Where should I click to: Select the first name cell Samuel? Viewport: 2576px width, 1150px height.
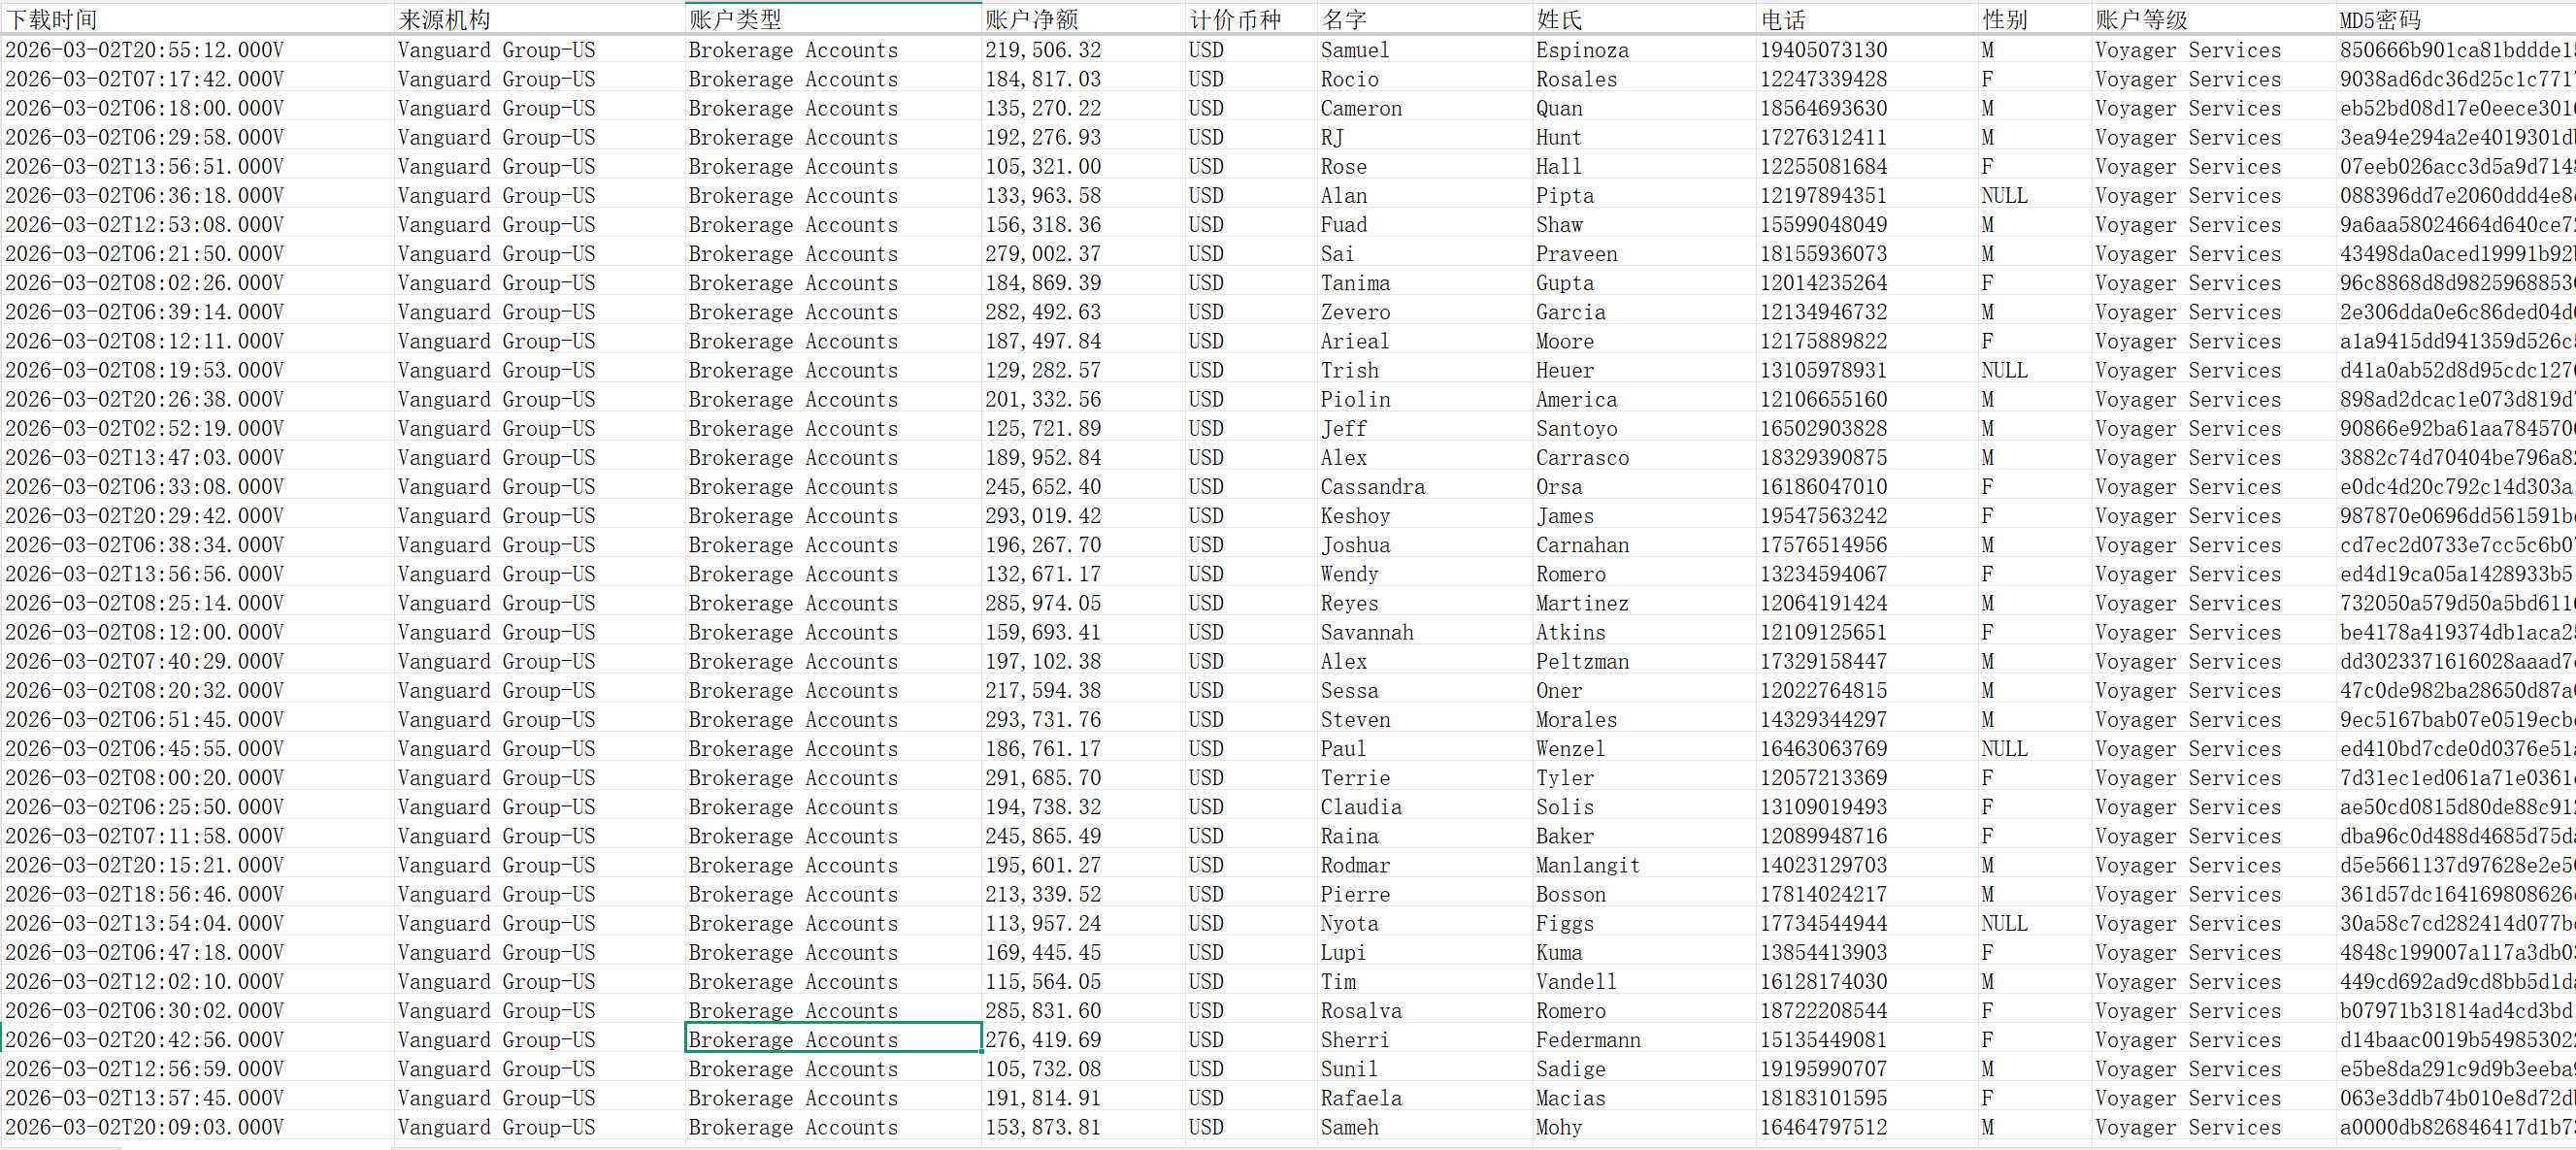click(x=1425, y=50)
